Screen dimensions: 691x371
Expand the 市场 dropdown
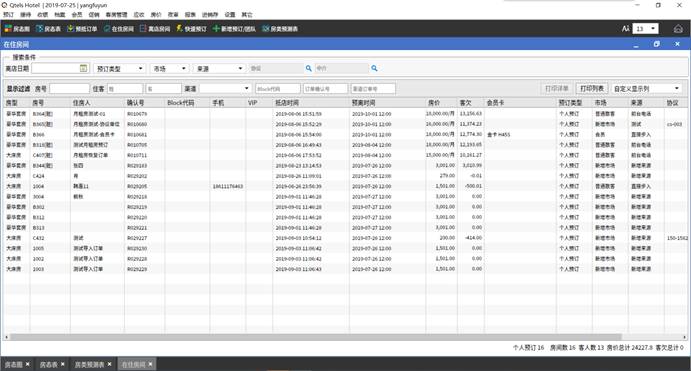(x=184, y=68)
